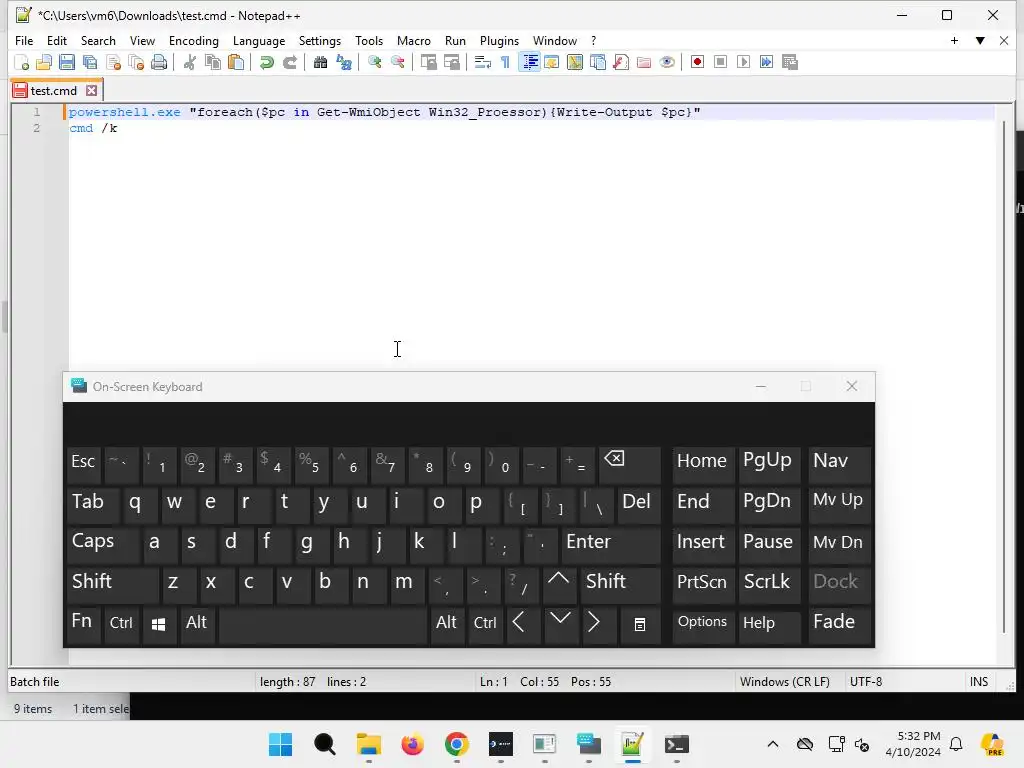This screenshot has width=1024, height=768.
Task: Click the Open file toolbar icon
Action: (44, 62)
